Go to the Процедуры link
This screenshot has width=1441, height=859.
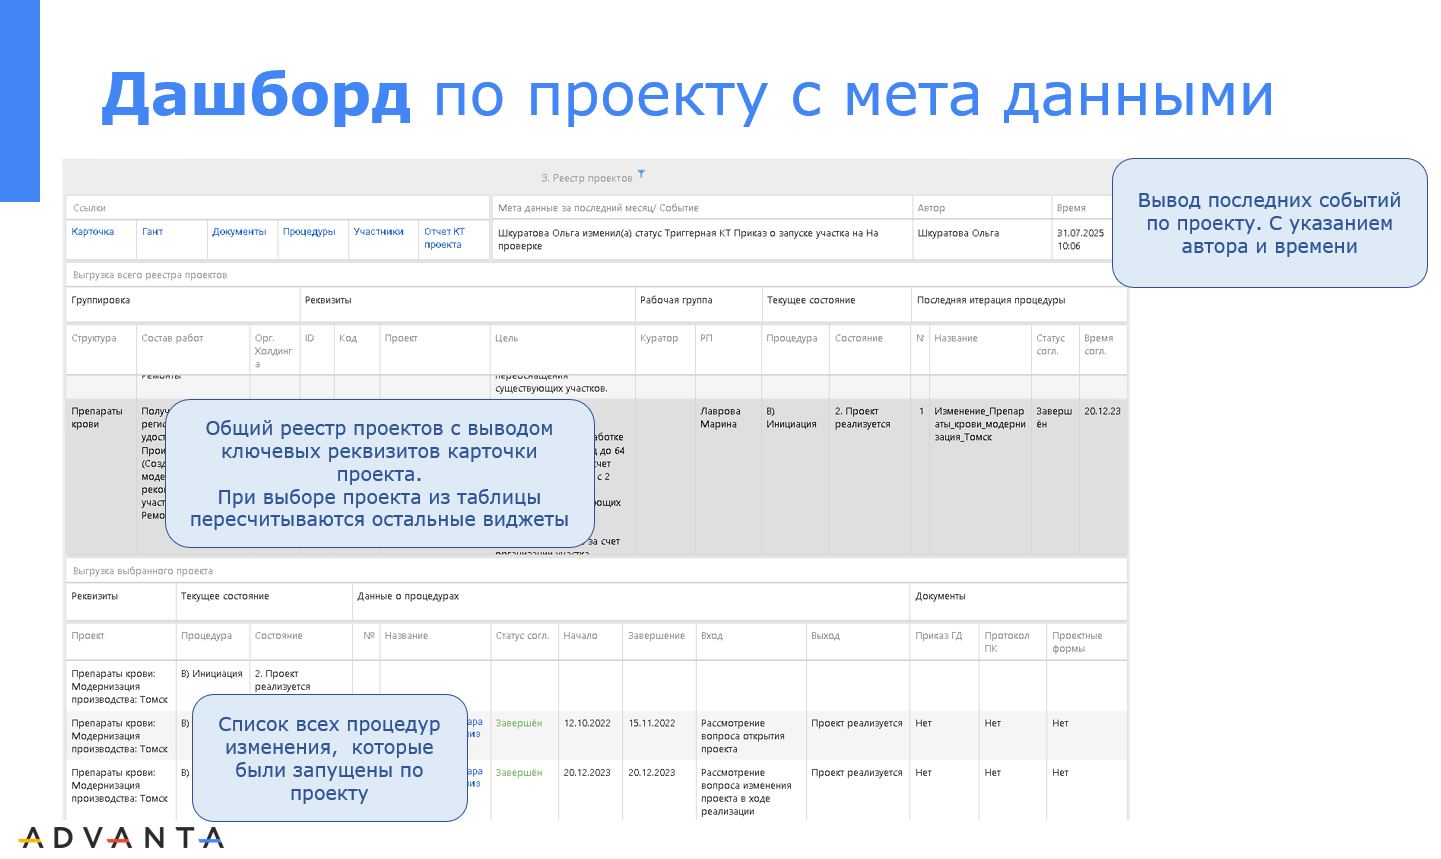(x=309, y=232)
